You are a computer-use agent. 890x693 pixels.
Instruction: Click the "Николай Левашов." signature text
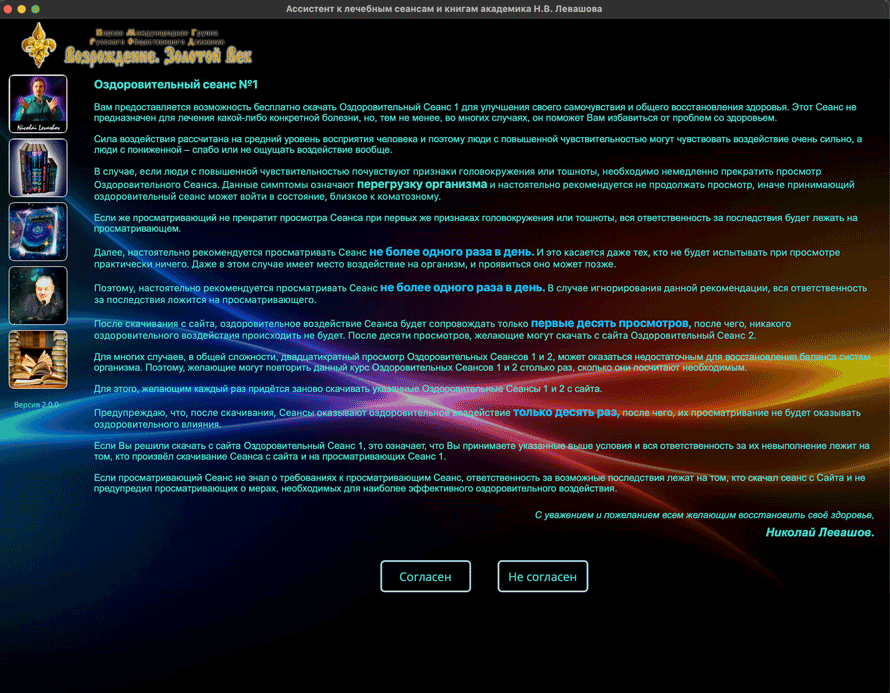pos(819,532)
